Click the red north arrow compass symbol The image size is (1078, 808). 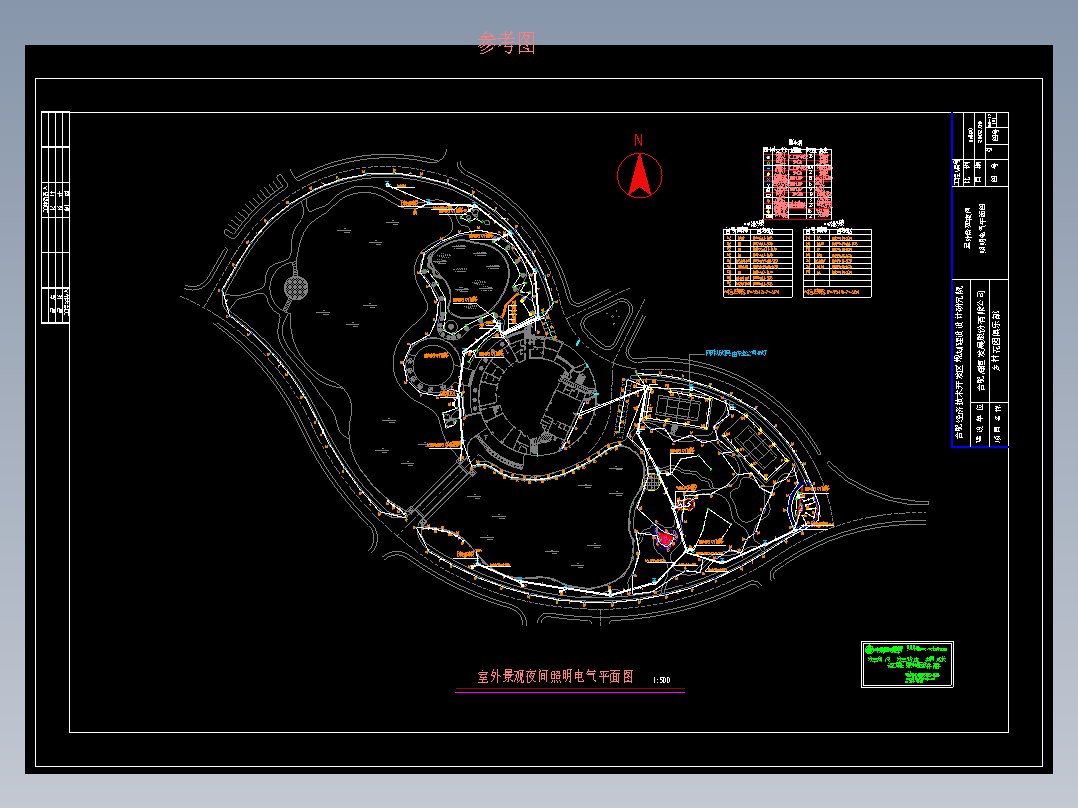(639, 175)
